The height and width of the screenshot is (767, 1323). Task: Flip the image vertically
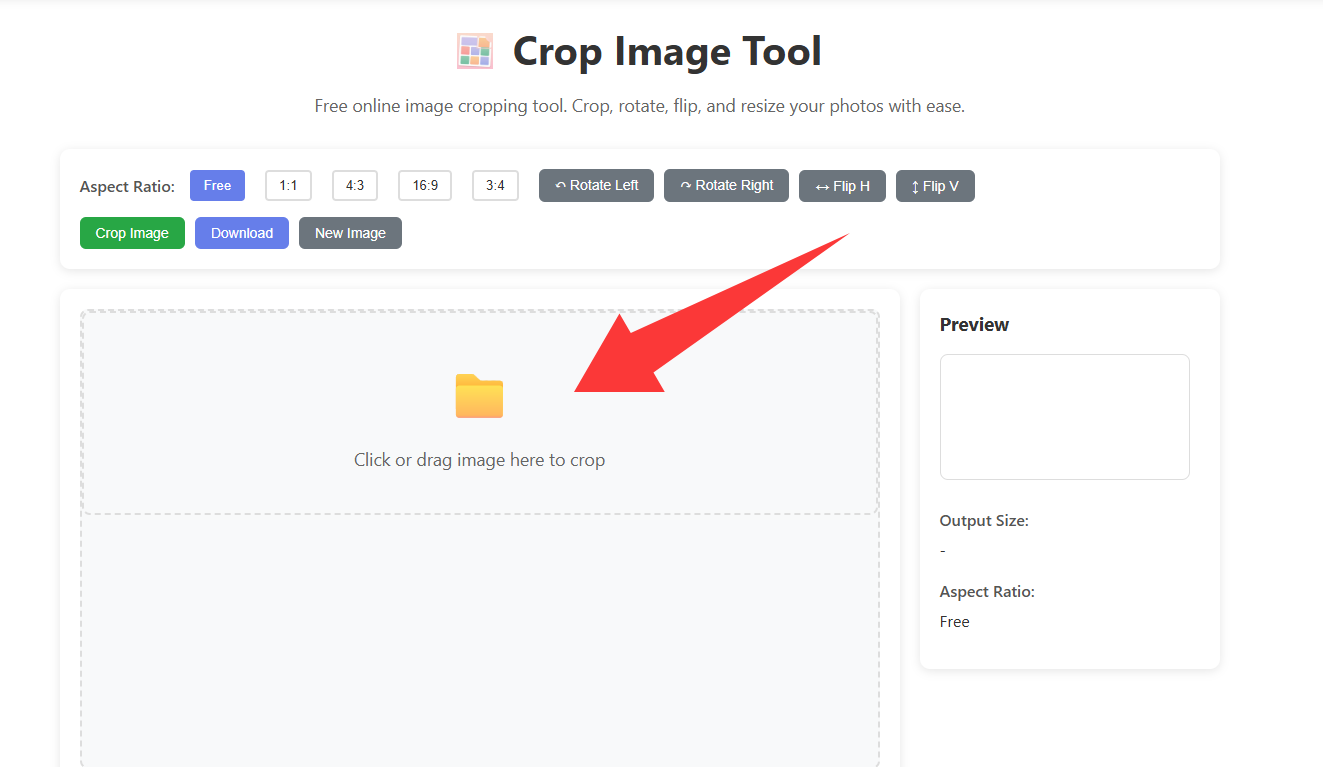[935, 186]
